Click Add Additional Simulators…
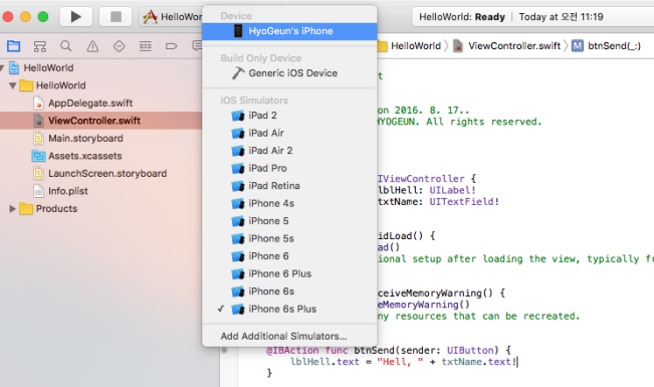Viewport: 654px width, 387px height. 290,336
